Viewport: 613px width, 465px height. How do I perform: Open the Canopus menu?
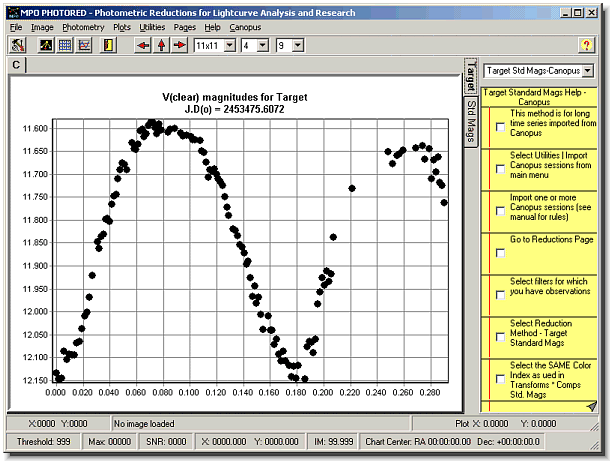pos(245,27)
